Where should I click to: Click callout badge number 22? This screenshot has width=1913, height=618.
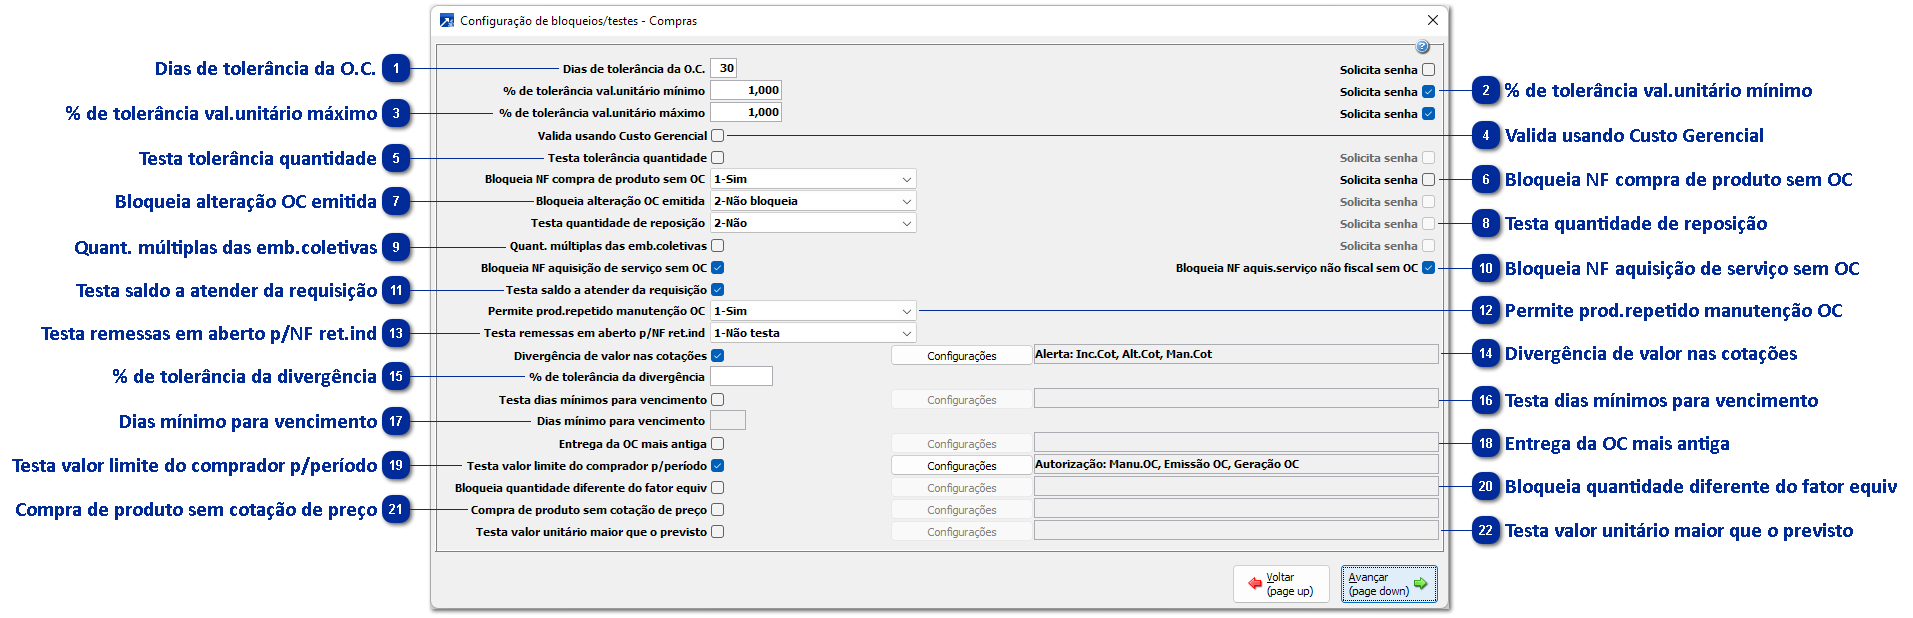pyautogui.click(x=1486, y=531)
